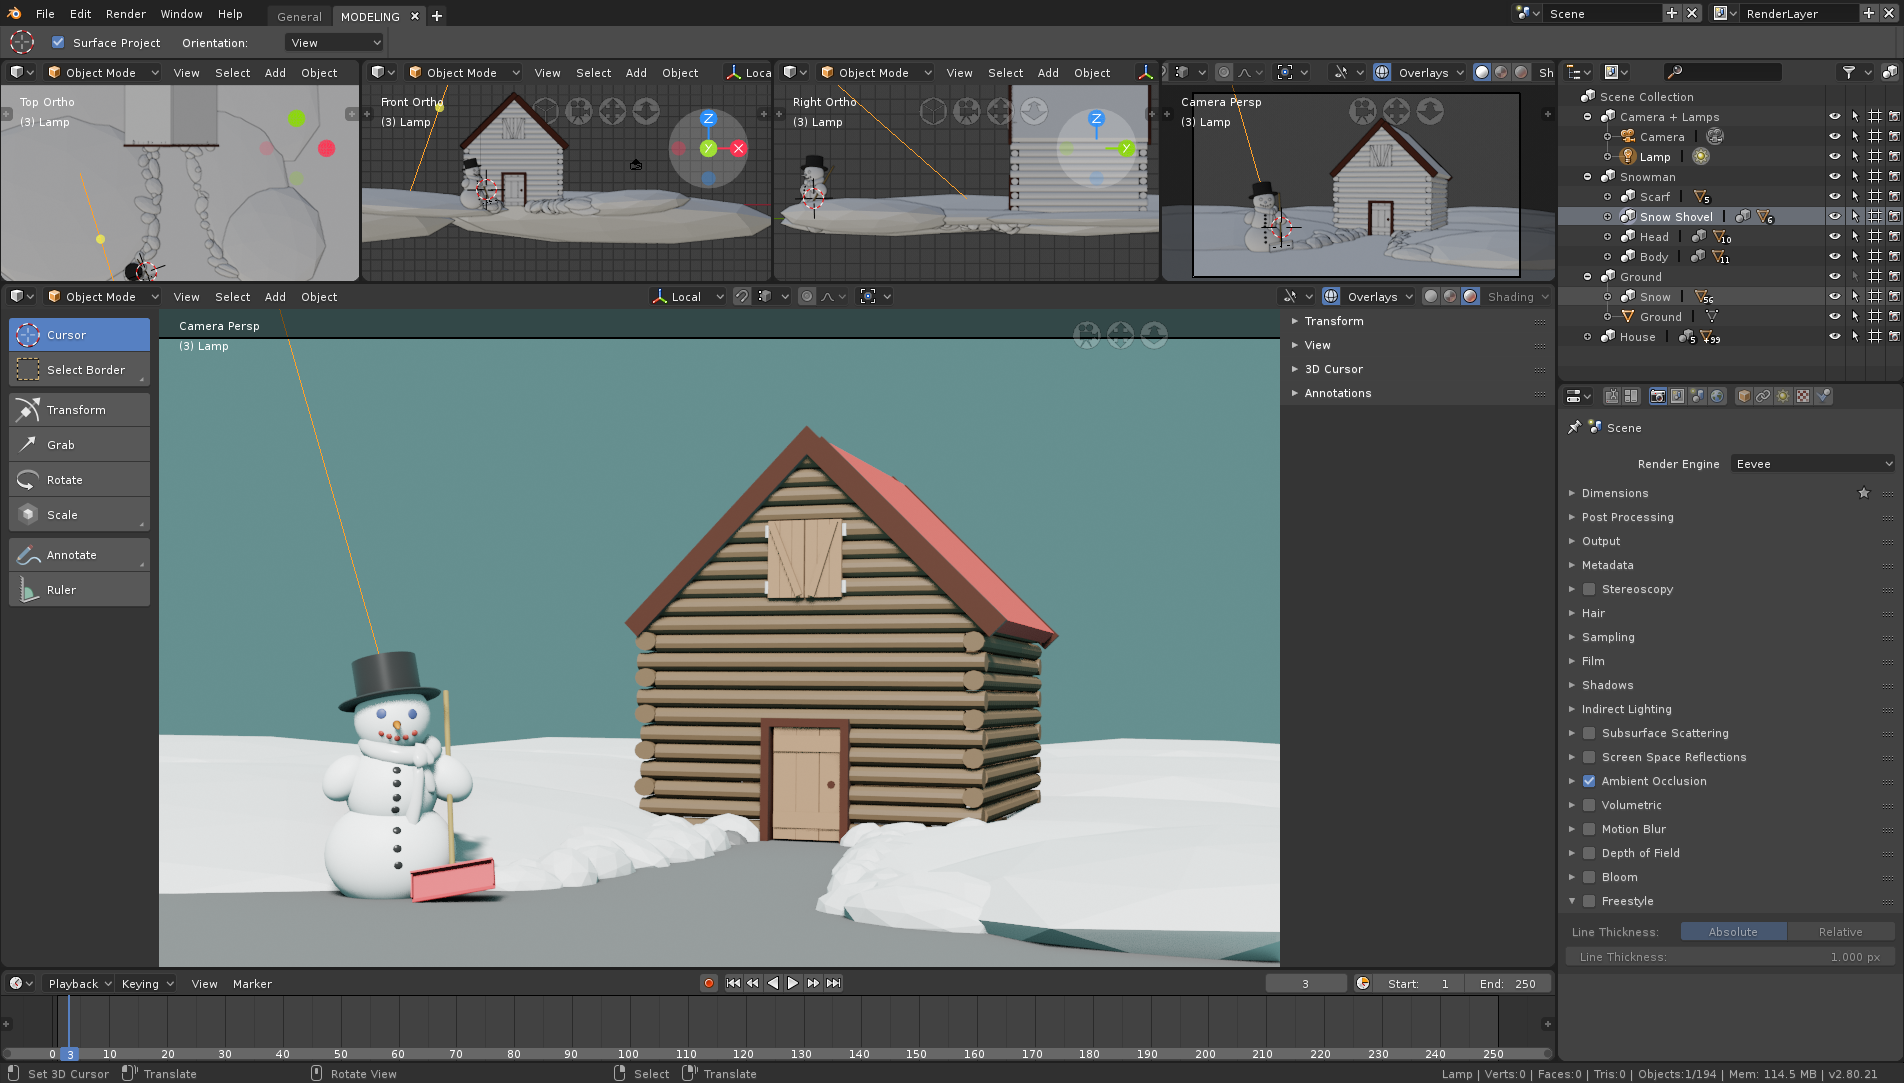Enable the Stereoscopy checkbox
This screenshot has height=1083, width=1904.
[x=1589, y=589]
